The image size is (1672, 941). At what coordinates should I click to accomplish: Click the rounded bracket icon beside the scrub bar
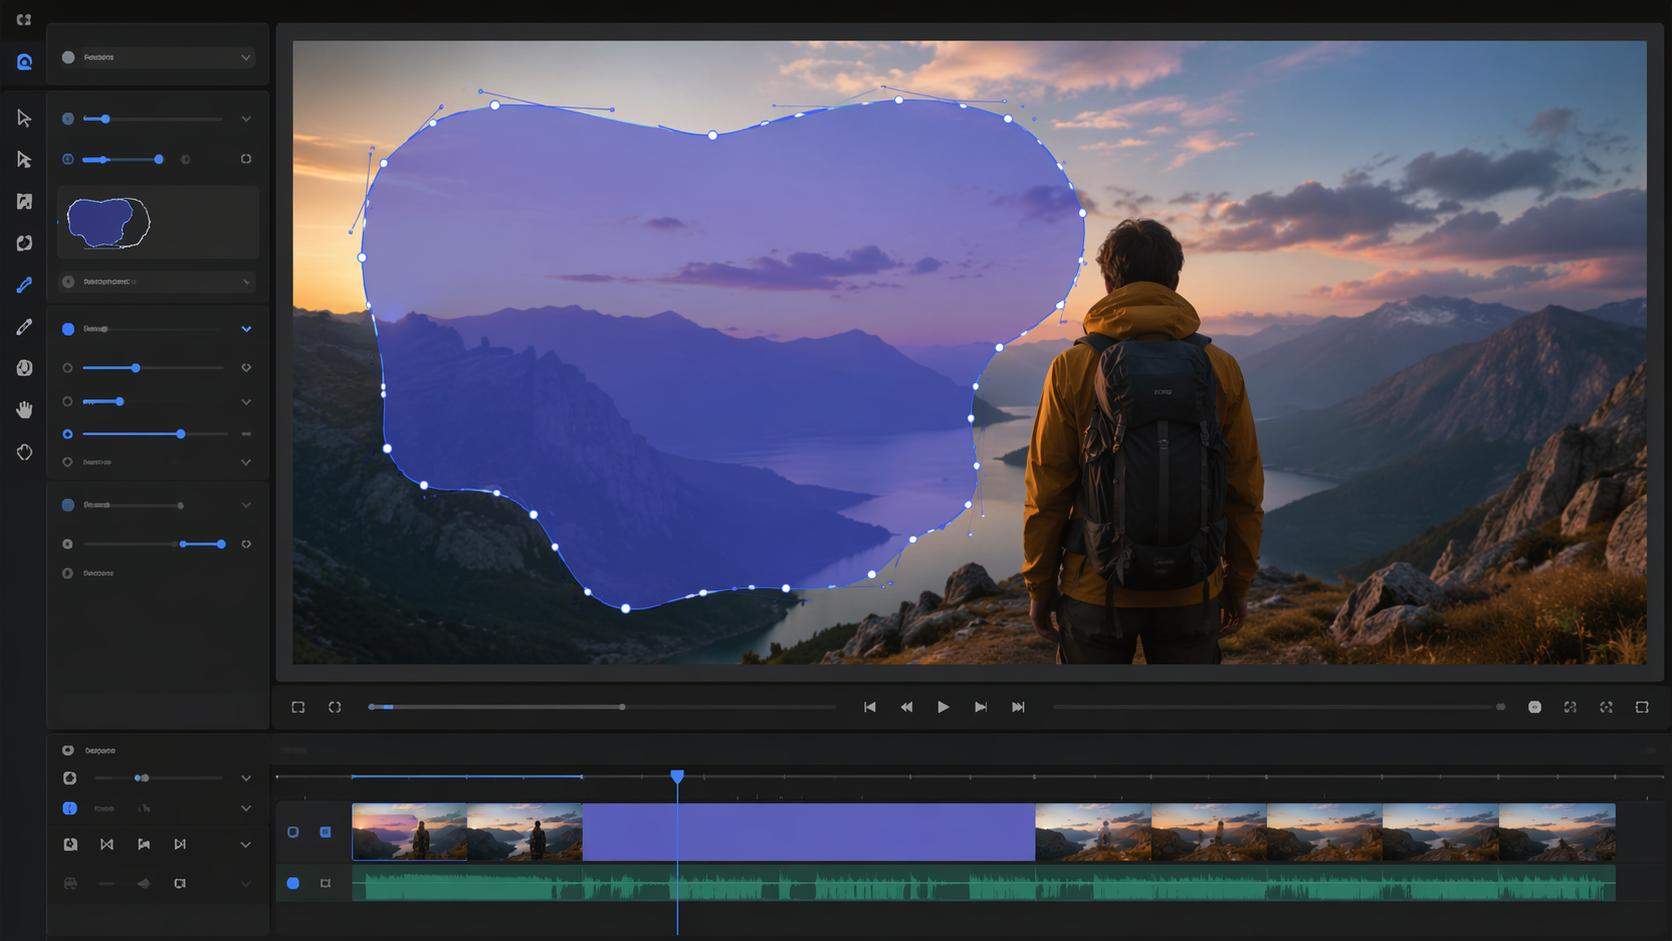pyautogui.click(x=335, y=707)
